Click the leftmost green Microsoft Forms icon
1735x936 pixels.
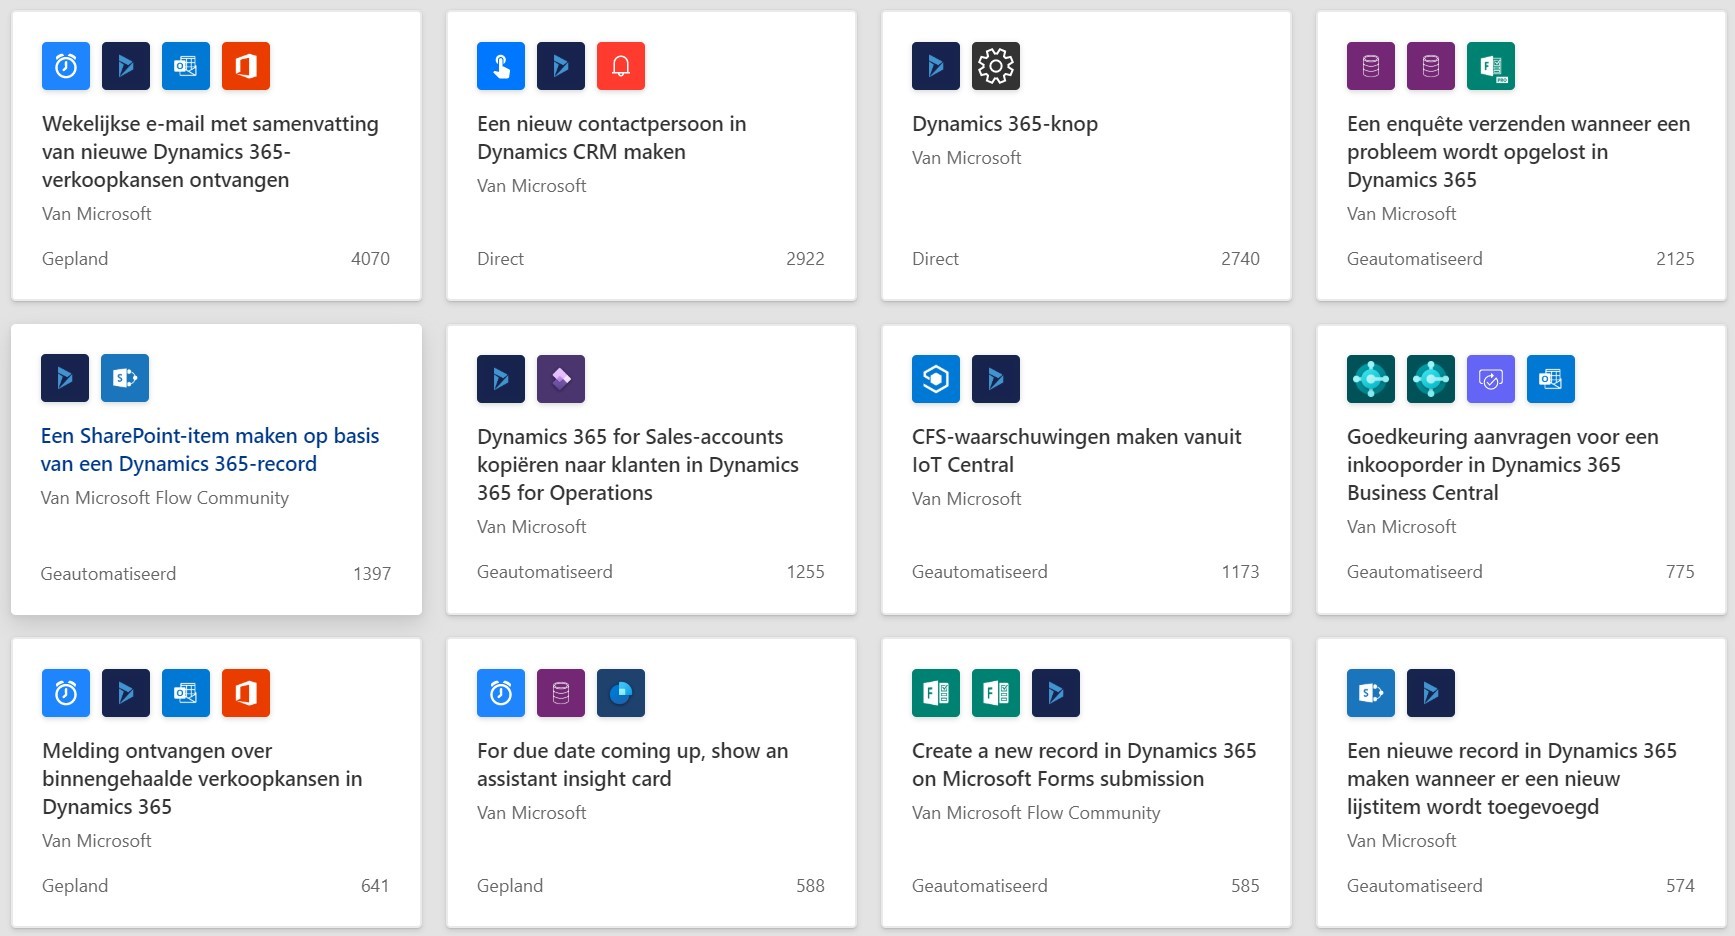[x=936, y=693]
